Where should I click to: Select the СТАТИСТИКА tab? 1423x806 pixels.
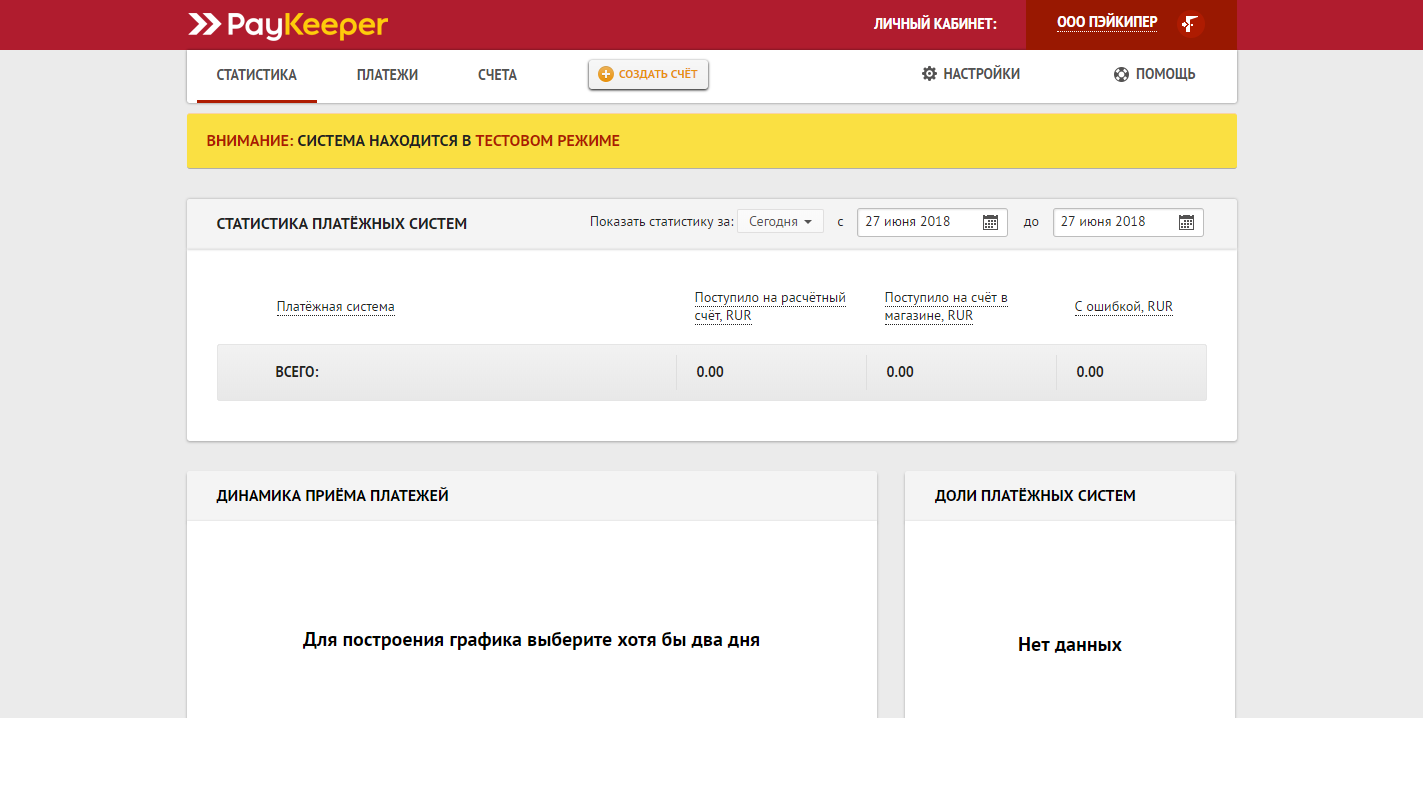(256, 74)
